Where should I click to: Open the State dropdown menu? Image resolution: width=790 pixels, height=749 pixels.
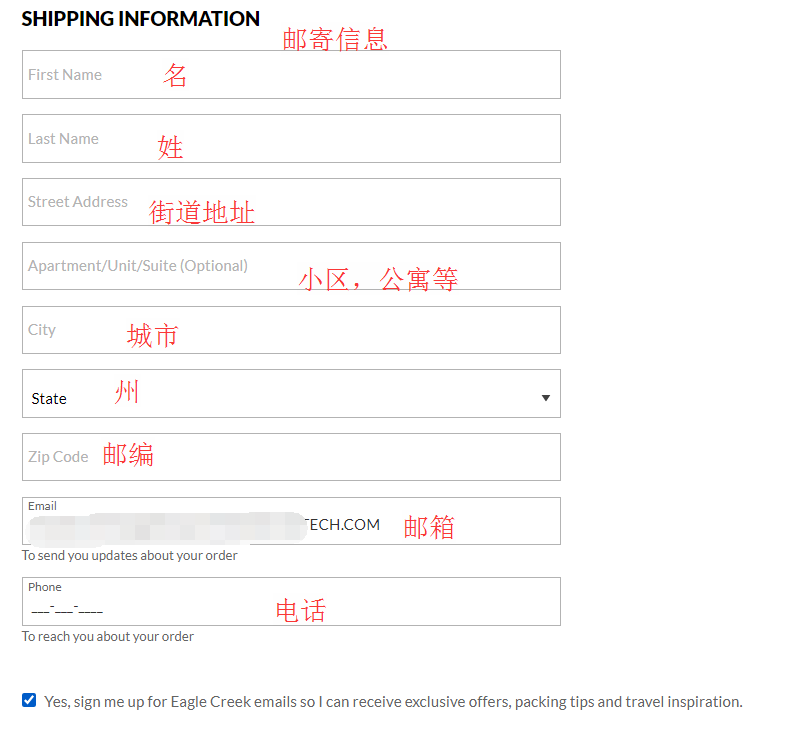coord(290,394)
